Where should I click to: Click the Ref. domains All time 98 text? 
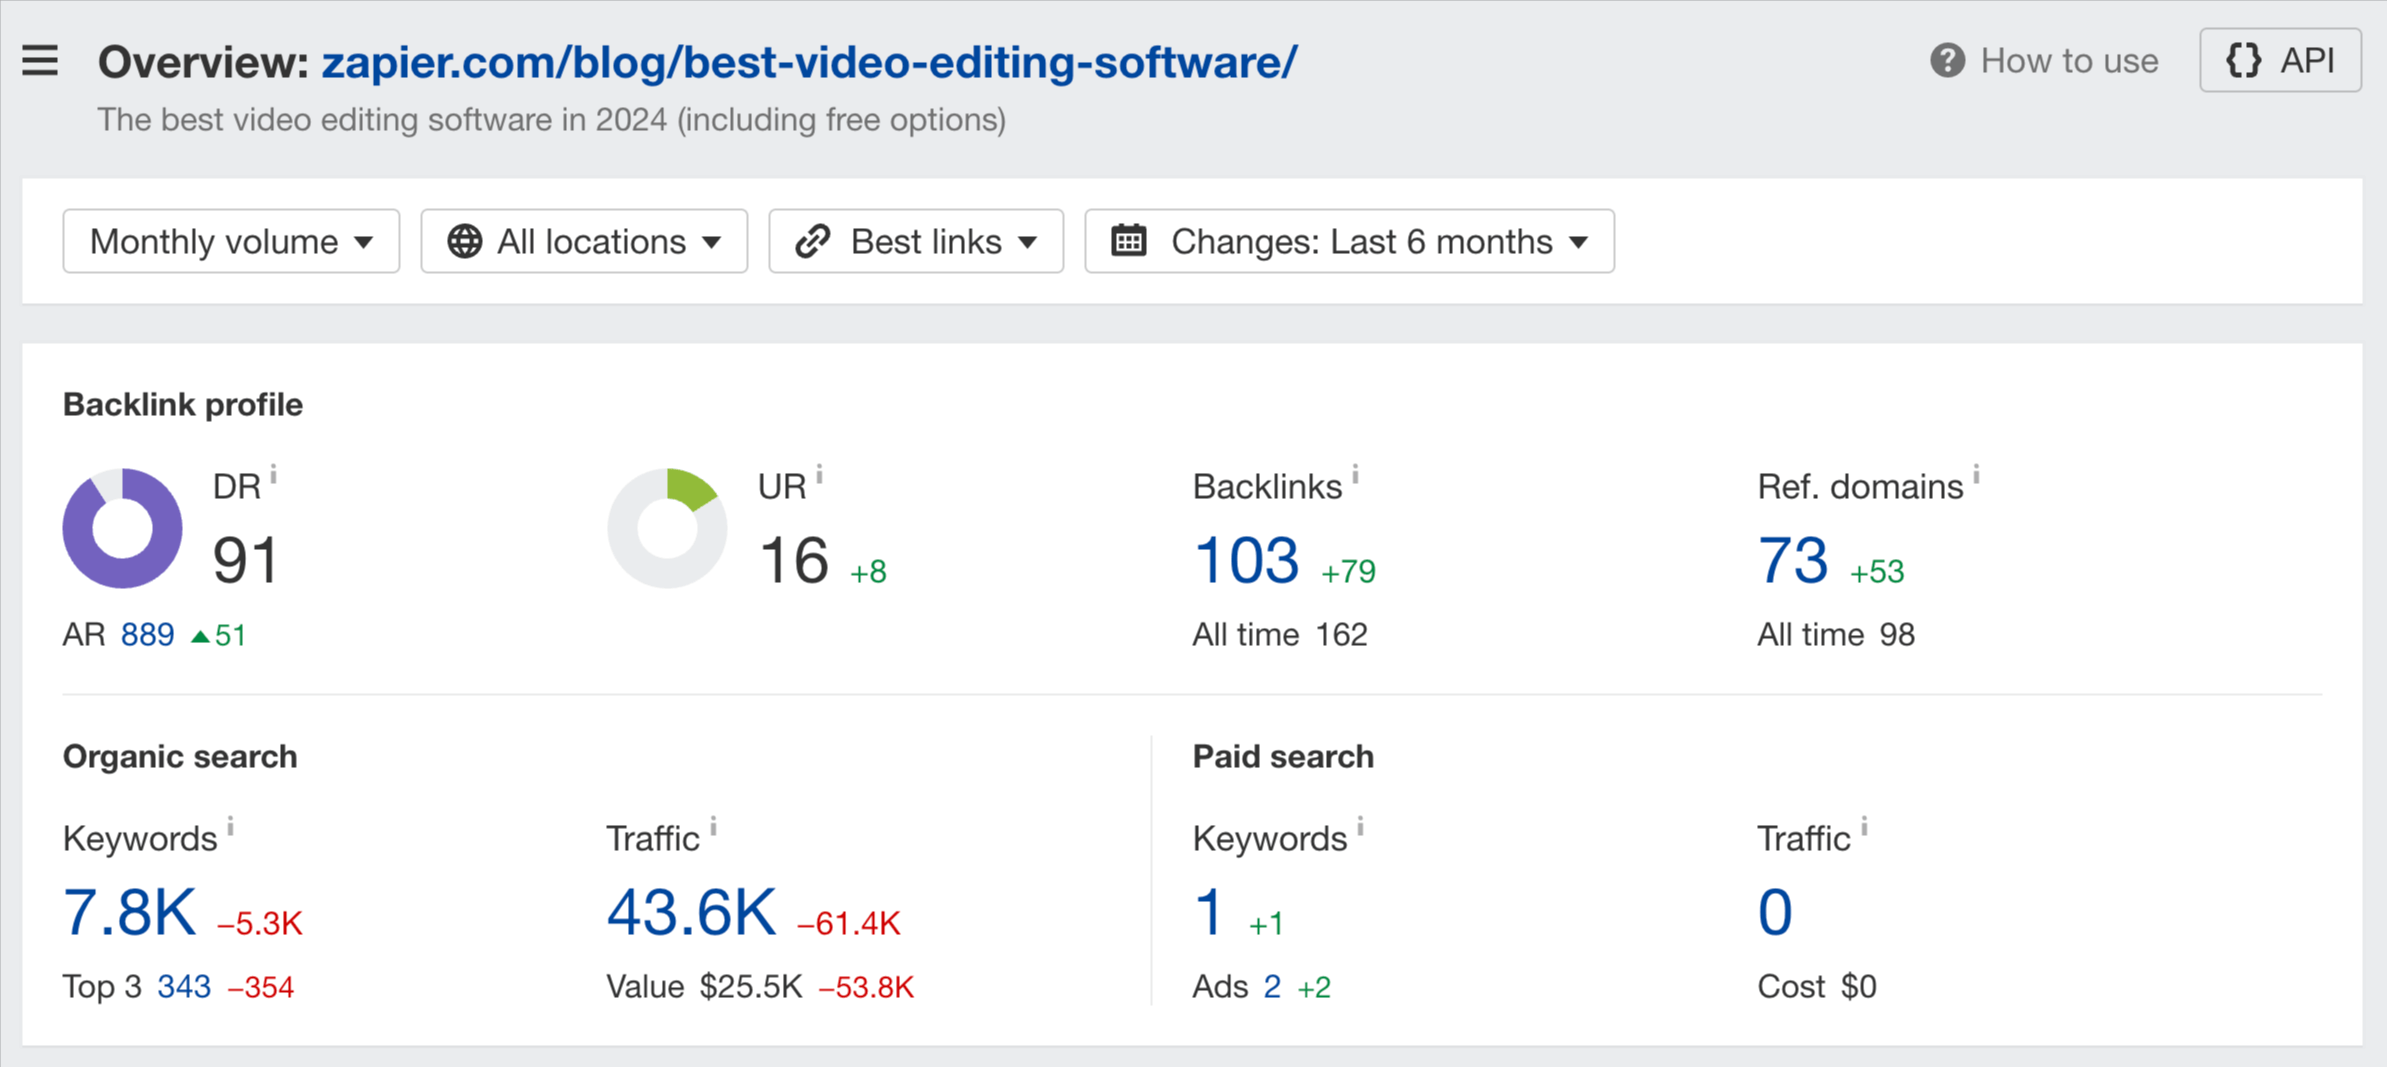point(1836,635)
